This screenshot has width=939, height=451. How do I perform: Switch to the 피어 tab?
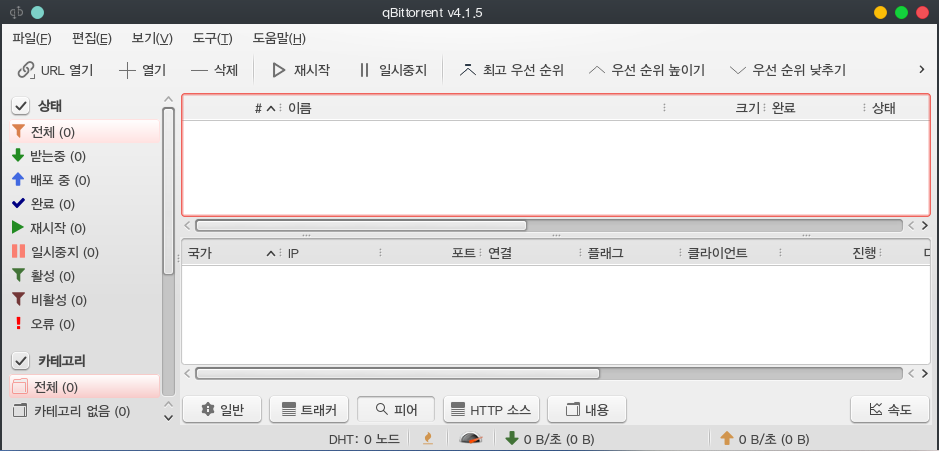pos(396,410)
